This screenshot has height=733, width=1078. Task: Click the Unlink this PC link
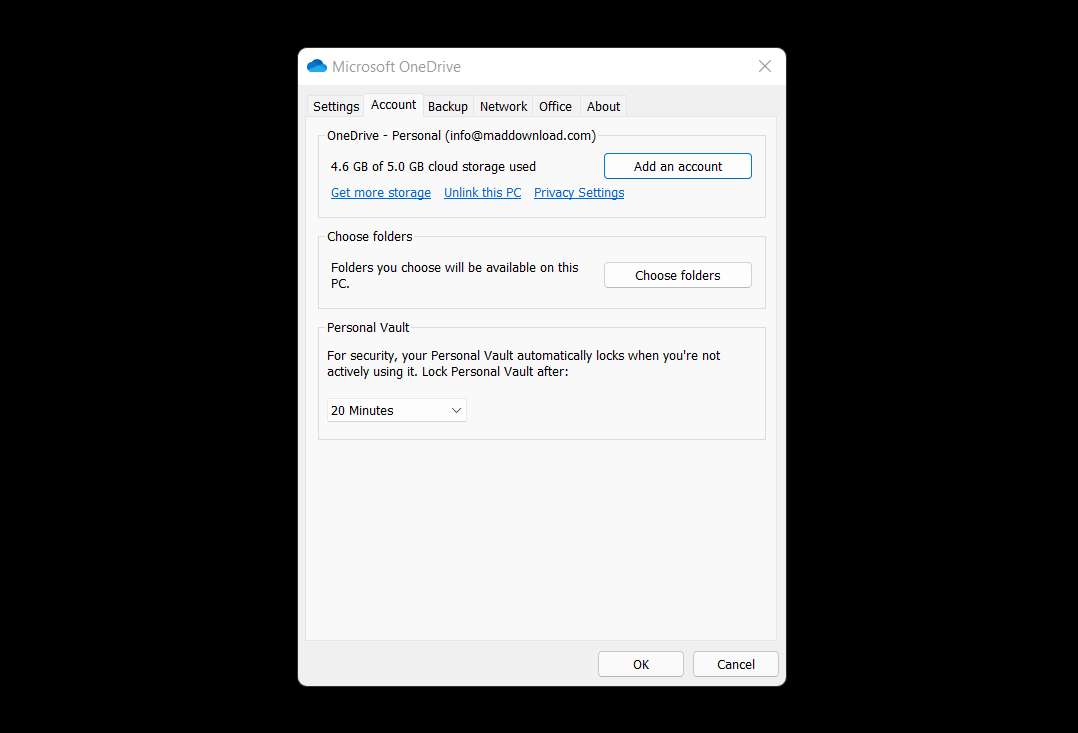[483, 193]
